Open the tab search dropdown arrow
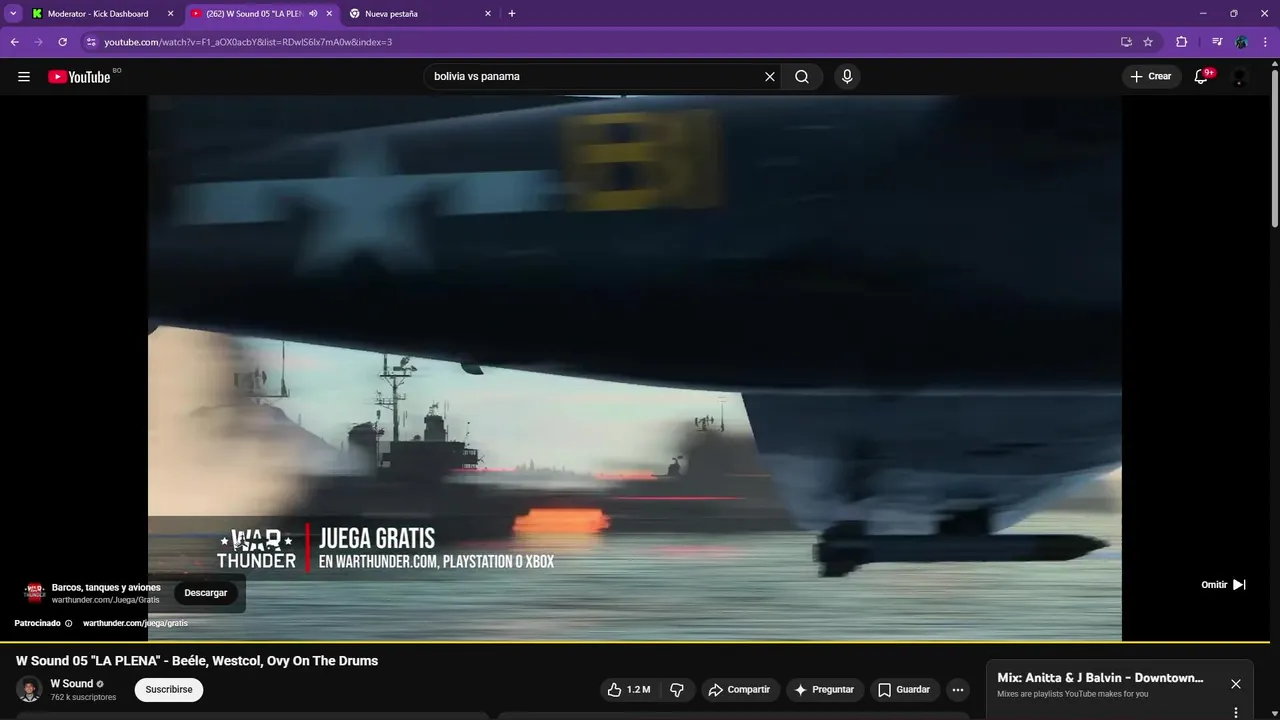Image resolution: width=1280 pixels, height=720 pixels. 13,14
